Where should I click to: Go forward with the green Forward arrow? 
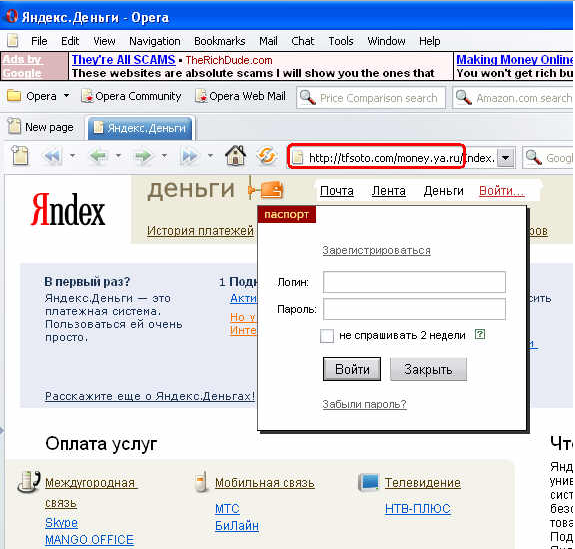click(x=144, y=156)
